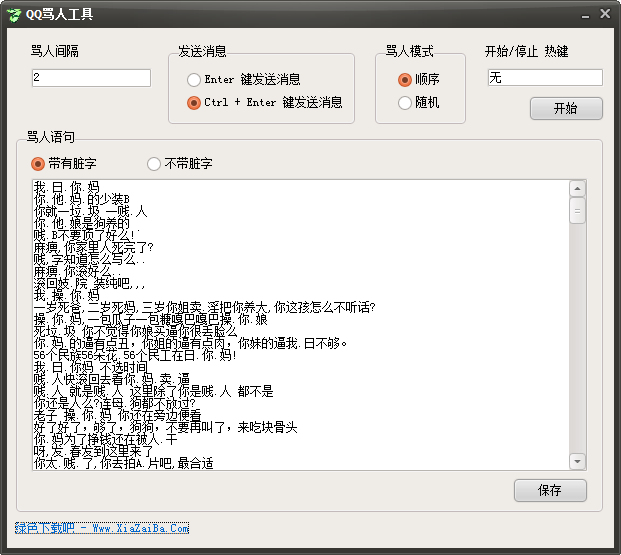Click the 开始/停止 热键 label
Screen dimensions: 621x555
(x=527, y=51)
